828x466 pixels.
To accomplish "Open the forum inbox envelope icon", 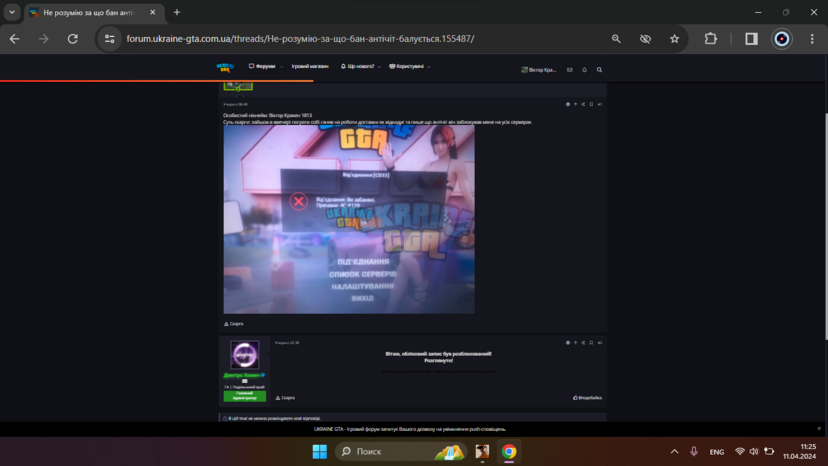I will pyautogui.click(x=570, y=70).
